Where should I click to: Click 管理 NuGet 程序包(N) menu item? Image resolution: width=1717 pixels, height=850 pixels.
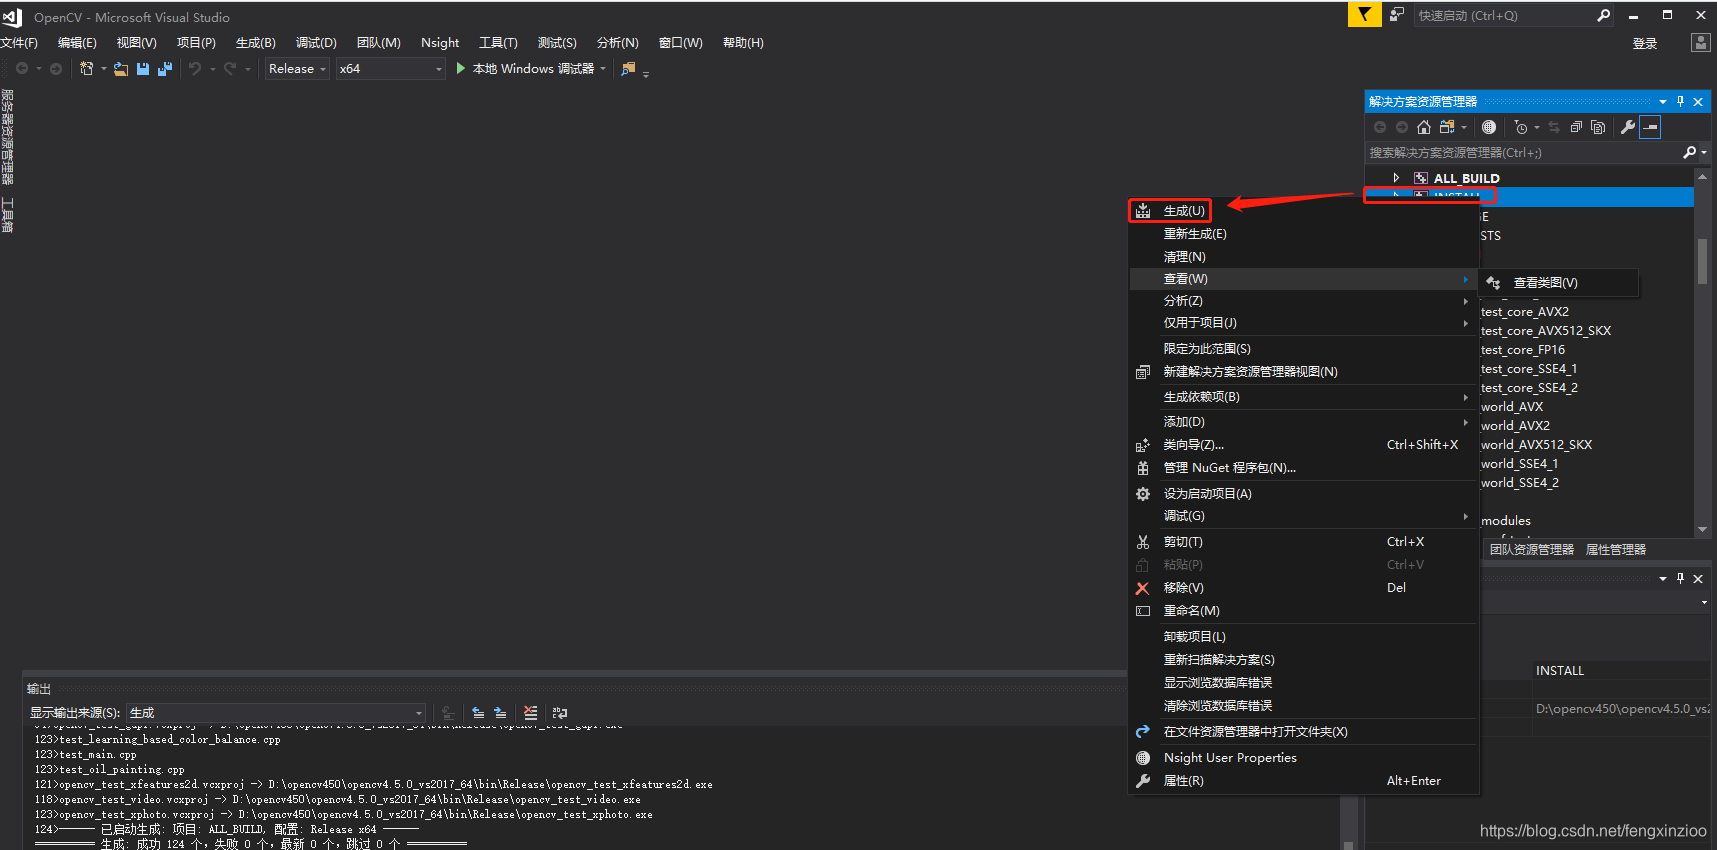coord(1303,468)
